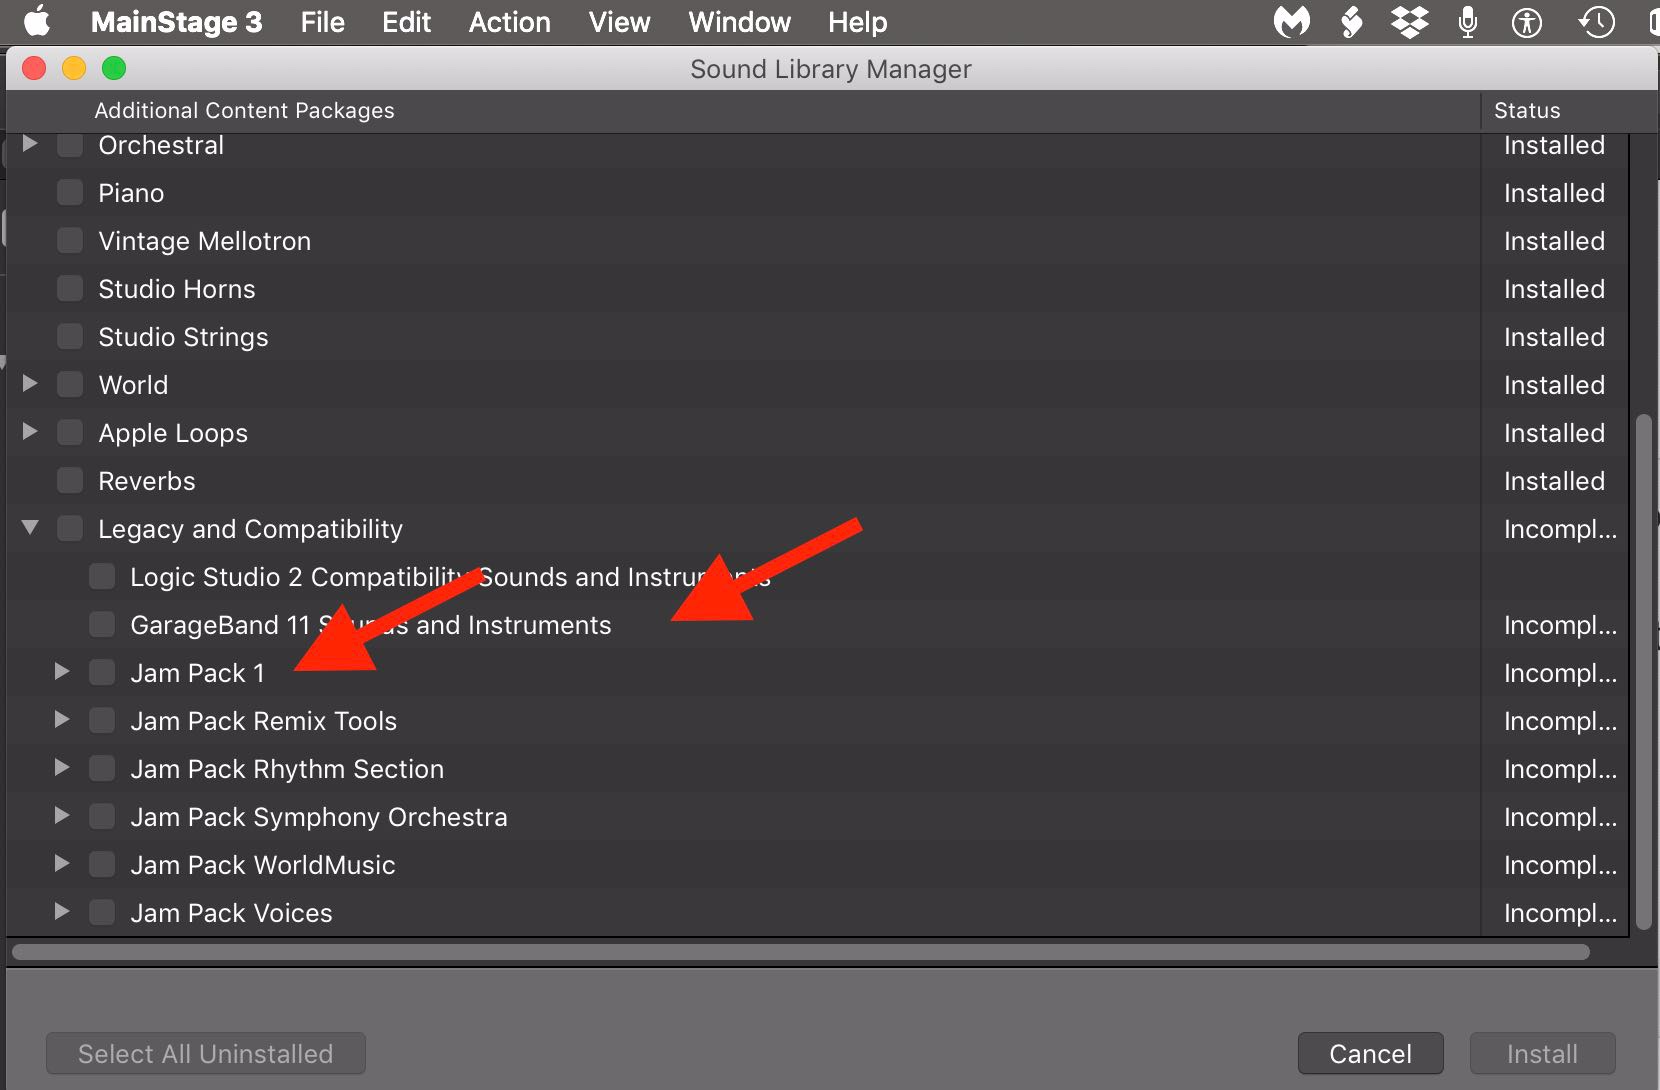Open the File menu
The width and height of the screenshot is (1660, 1090).
tap(322, 22)
